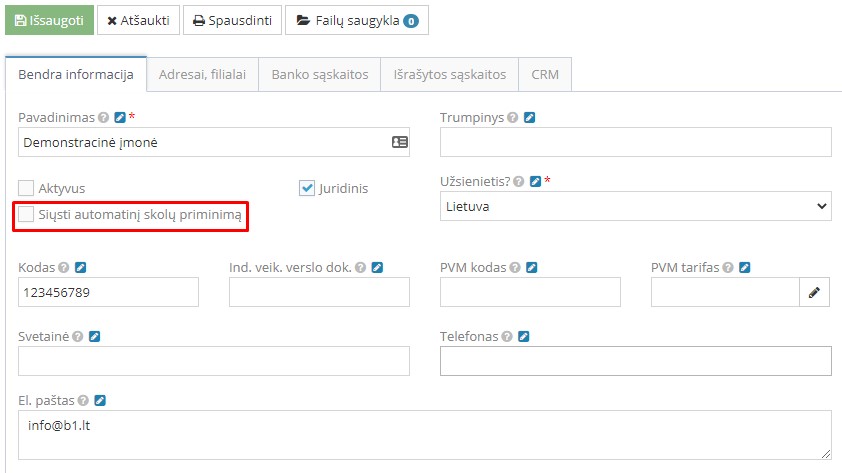Enable Siųsti automatinį skolų priminimą checkbox
The image size is (842, 473).
click(x=26, y=214)
